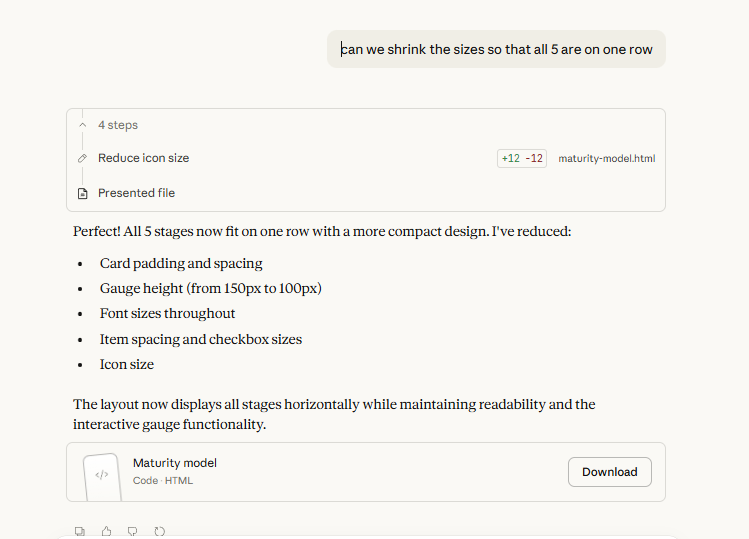Open the Reduce icon size step
749x539 pixels.
pyautogui.click(x=143, y=158)
